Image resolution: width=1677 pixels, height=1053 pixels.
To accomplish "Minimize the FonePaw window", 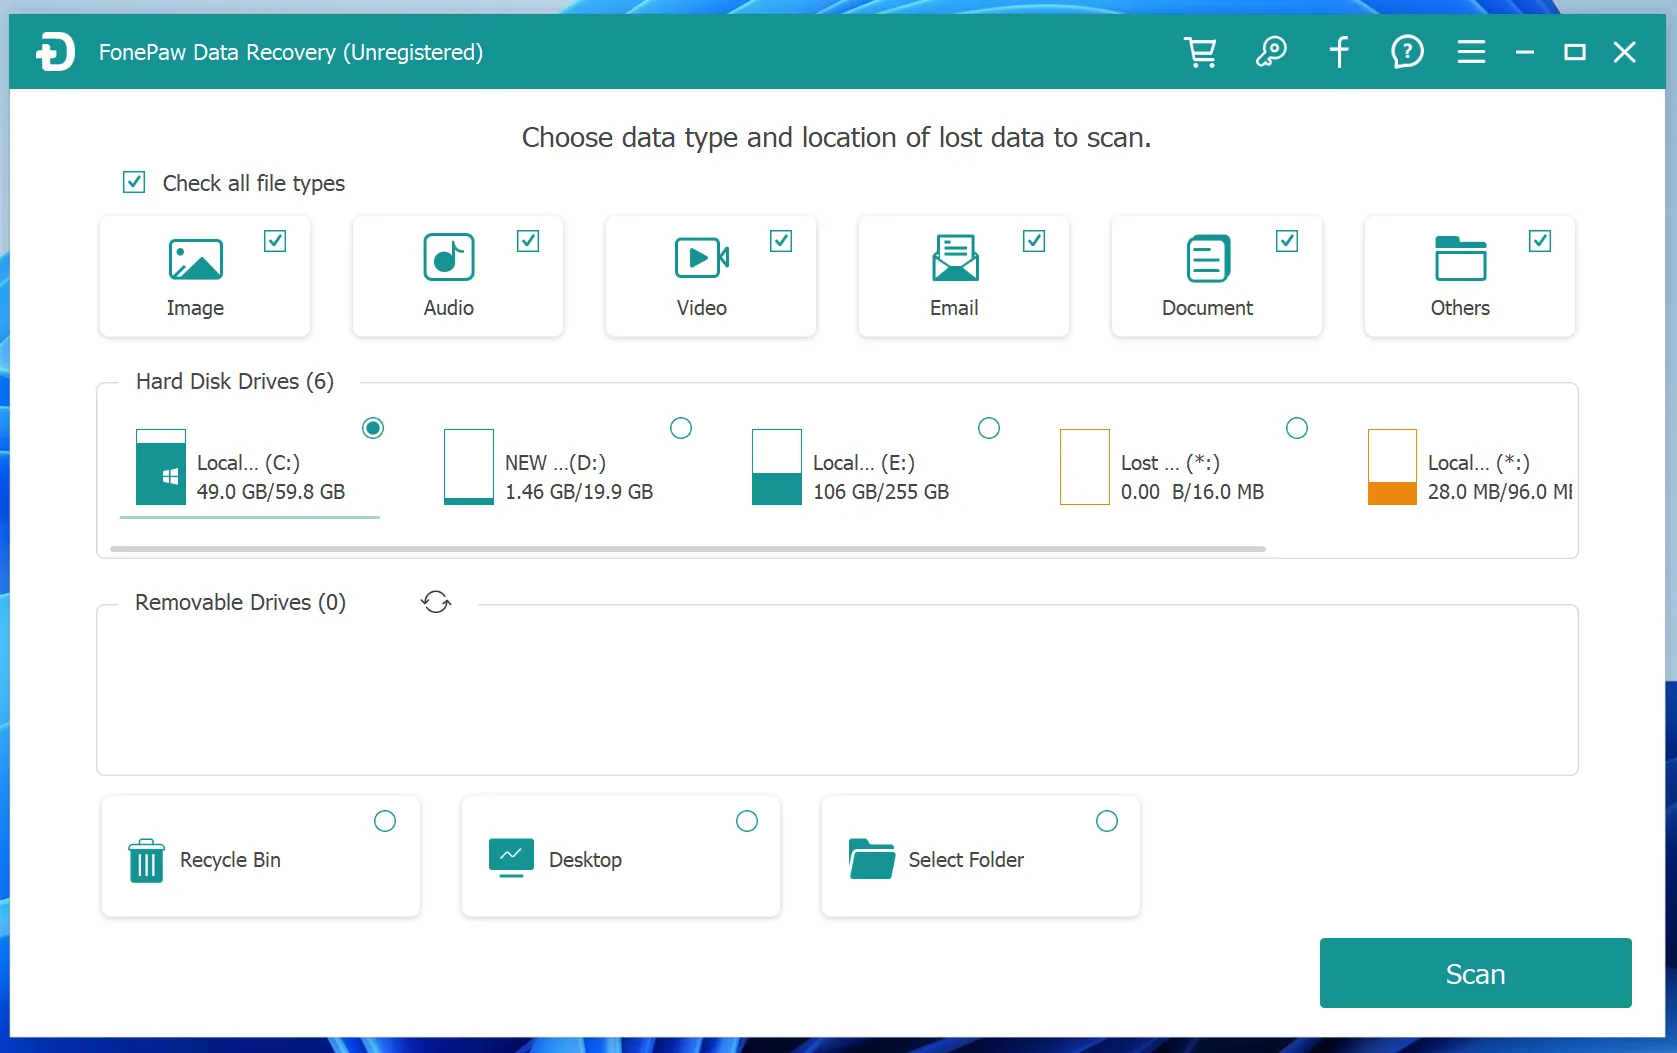I will point(1524,52).
